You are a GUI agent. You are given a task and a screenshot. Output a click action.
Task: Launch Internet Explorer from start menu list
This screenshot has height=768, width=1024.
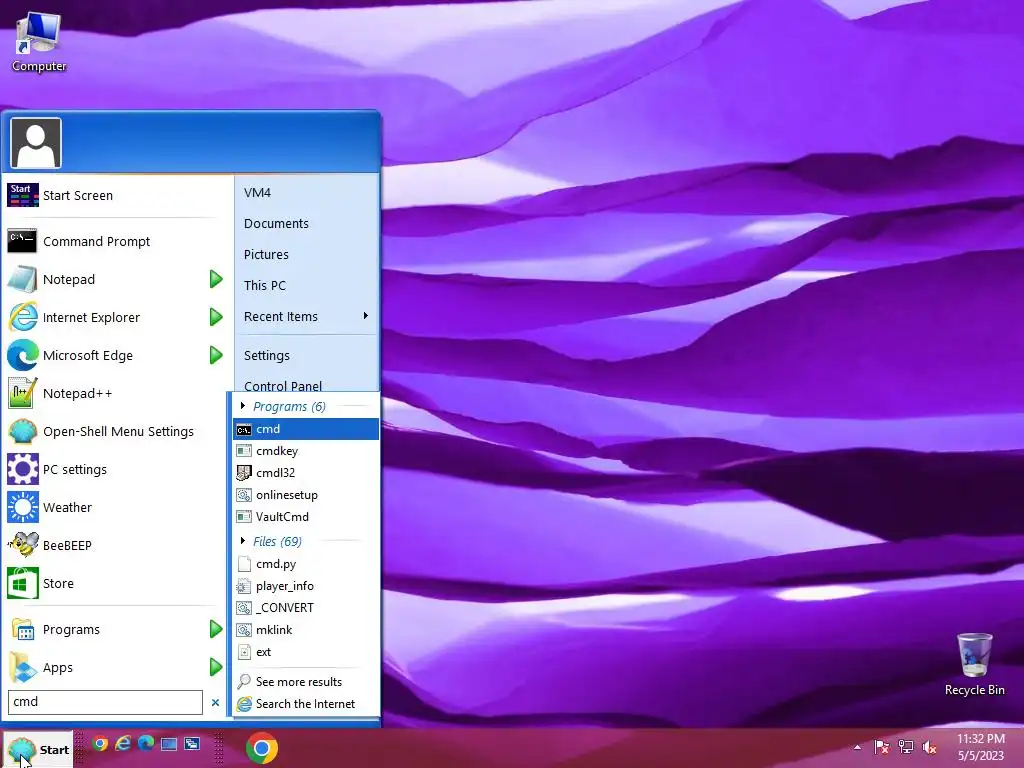104,317
